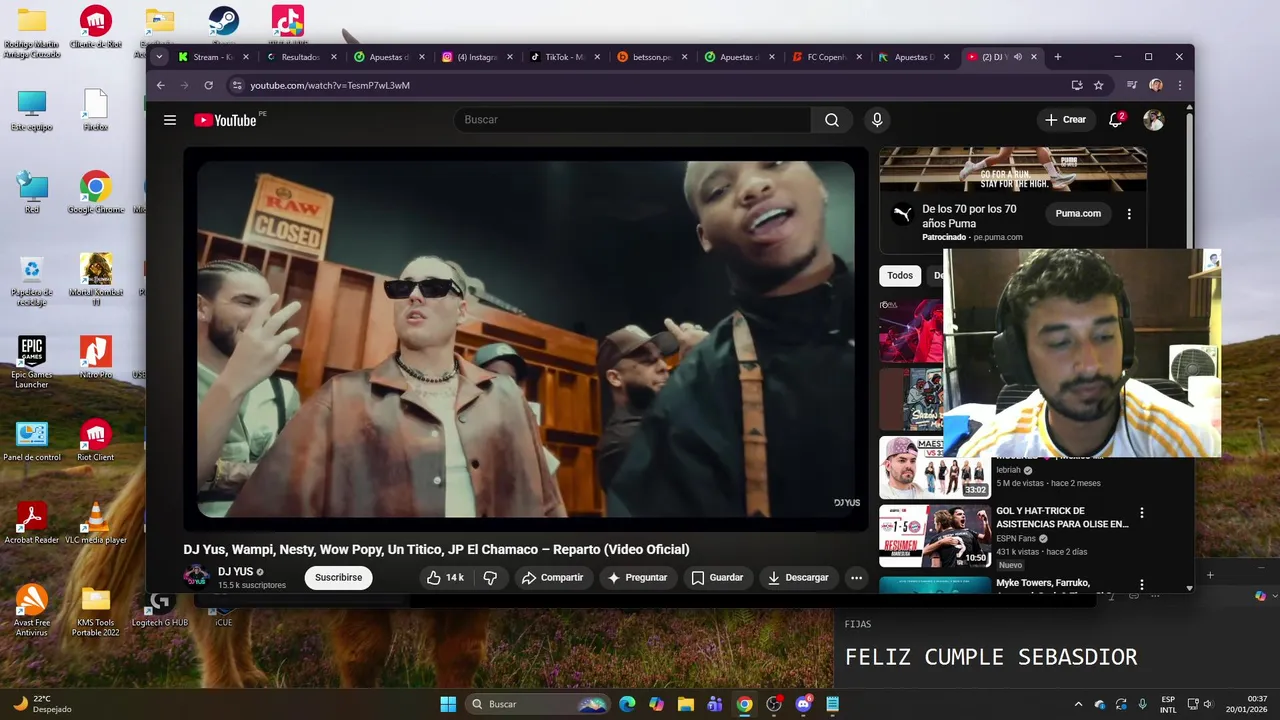1280x720 pixels.
Task: Open Discord from the taskbar
Action: coord(803,704)
